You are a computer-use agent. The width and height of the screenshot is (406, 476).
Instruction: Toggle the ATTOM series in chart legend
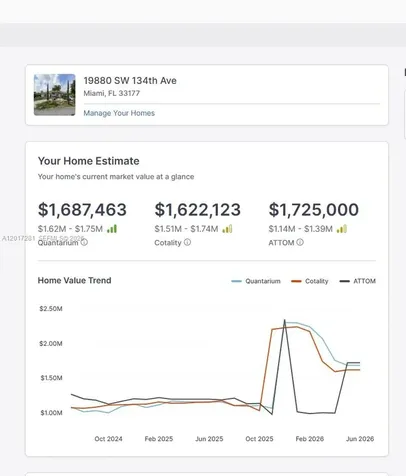pos(358,281)
